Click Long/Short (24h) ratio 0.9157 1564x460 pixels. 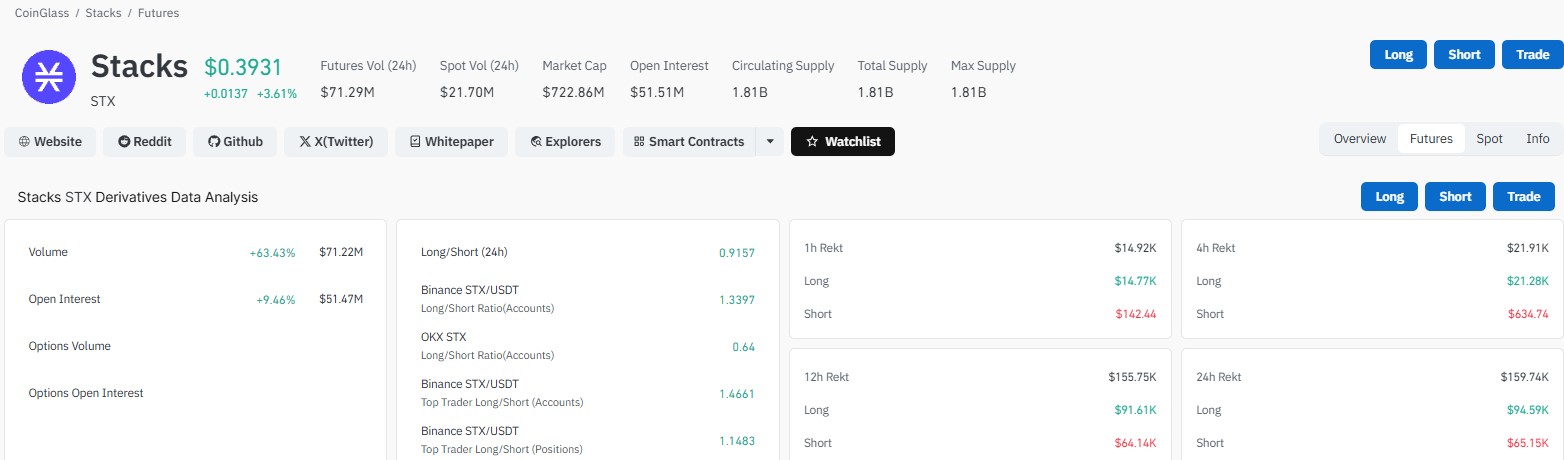[x=737, y=253]
